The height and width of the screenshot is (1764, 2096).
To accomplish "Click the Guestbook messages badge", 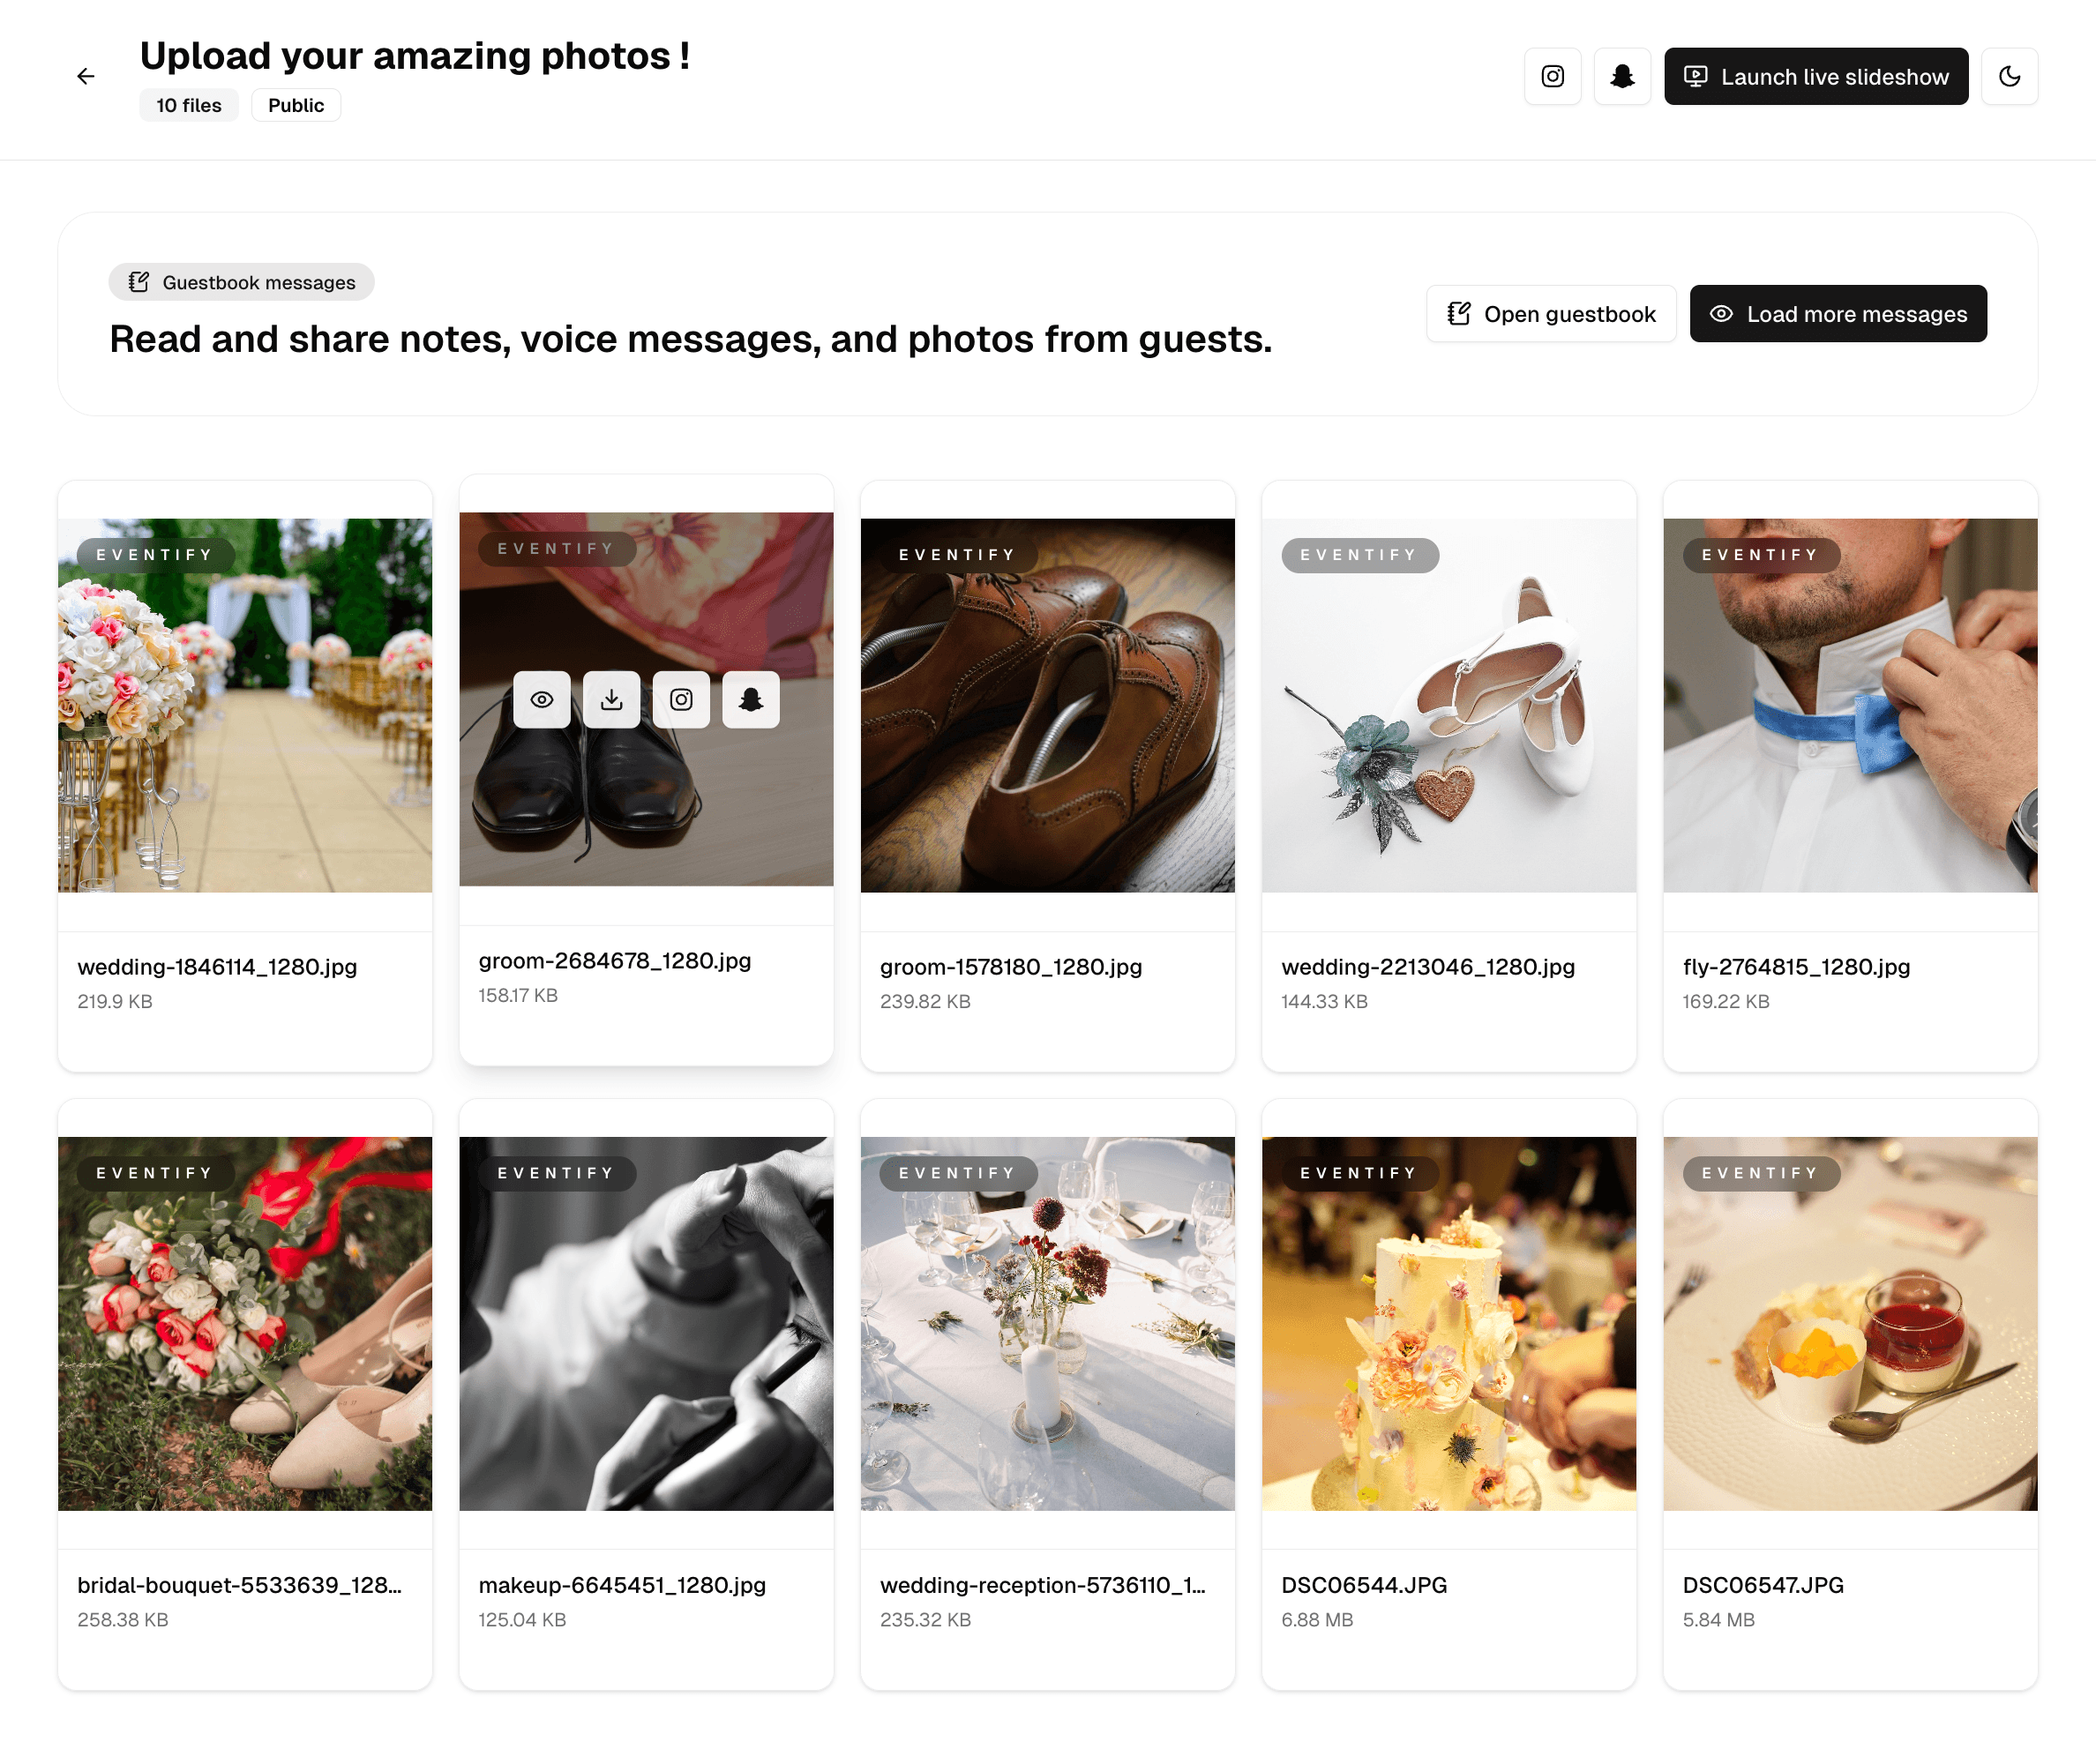I will (242, 283).
